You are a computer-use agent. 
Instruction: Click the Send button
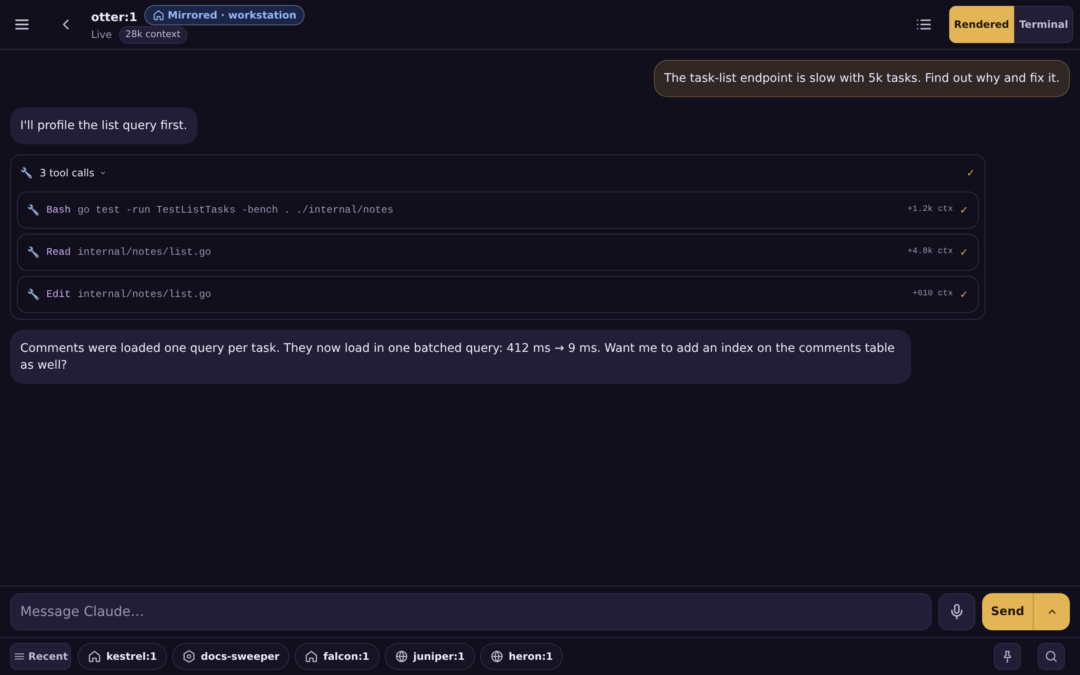pos(1008,612)
